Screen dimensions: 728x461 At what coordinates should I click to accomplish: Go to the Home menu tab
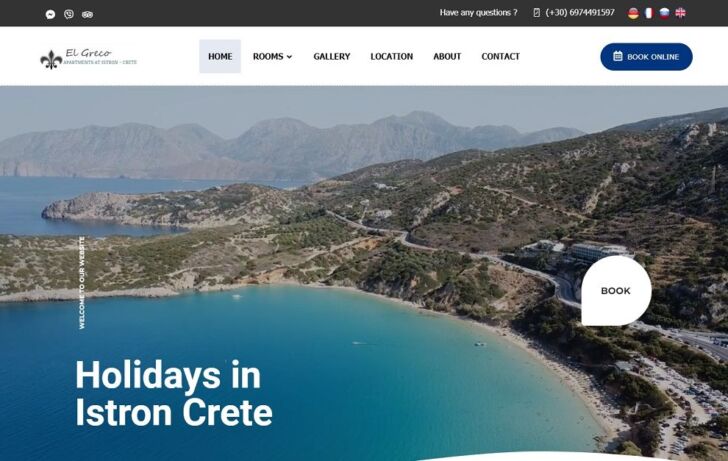[x=220, y=56]
